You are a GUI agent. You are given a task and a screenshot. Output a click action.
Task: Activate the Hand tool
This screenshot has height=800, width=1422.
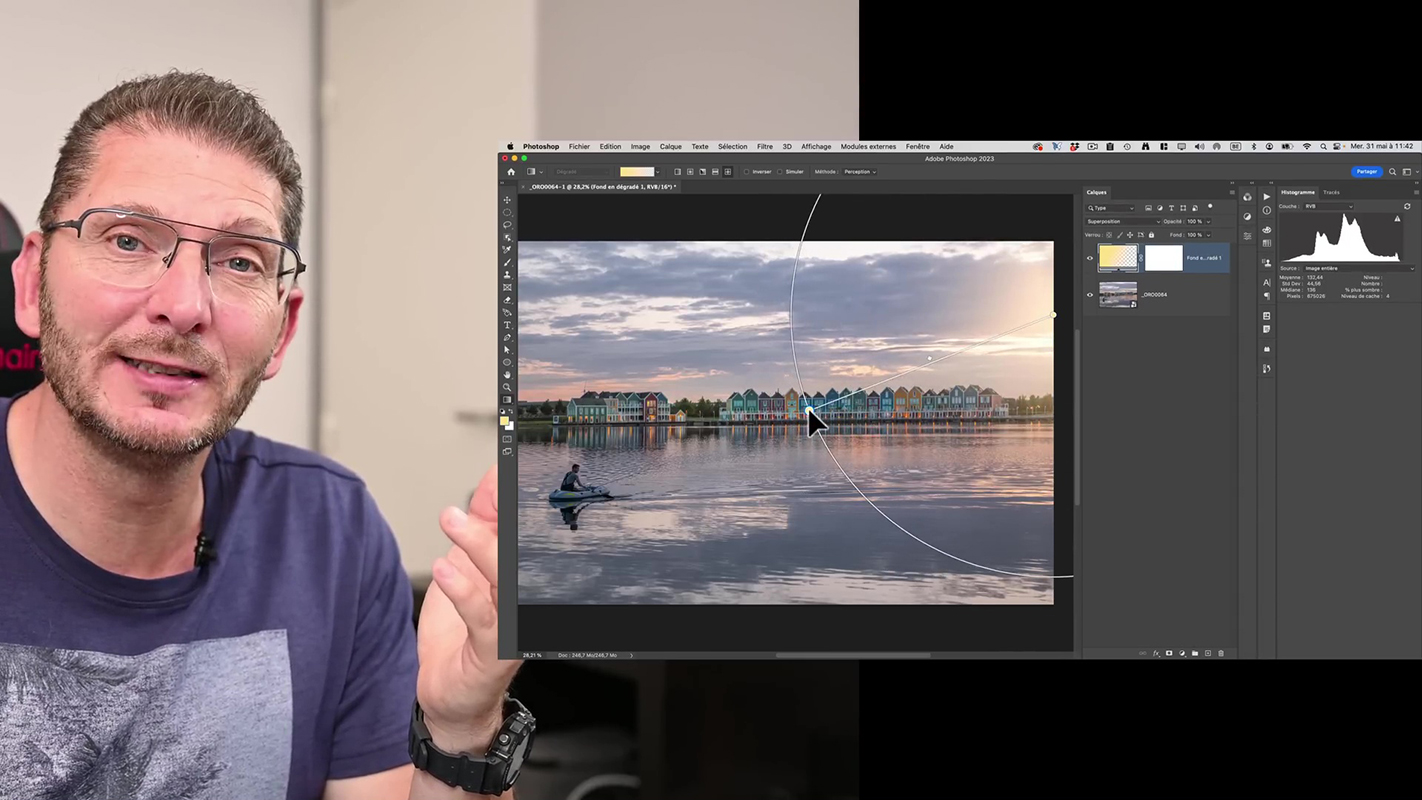508,375
